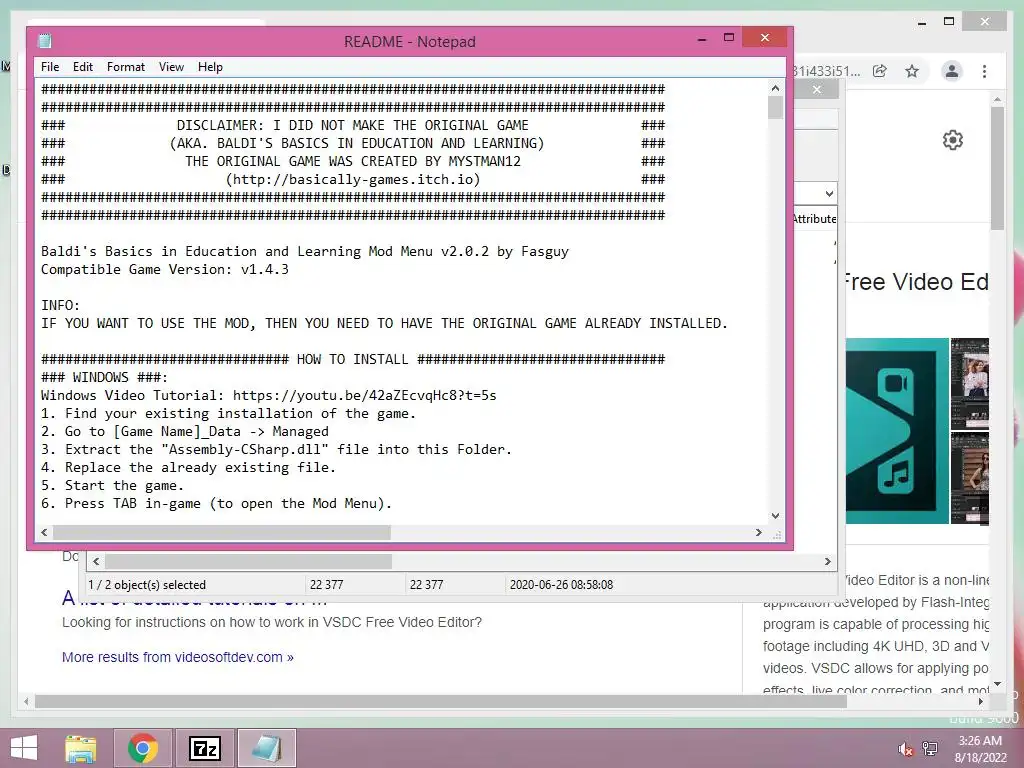Open the Format menu in Notepad

125,67
